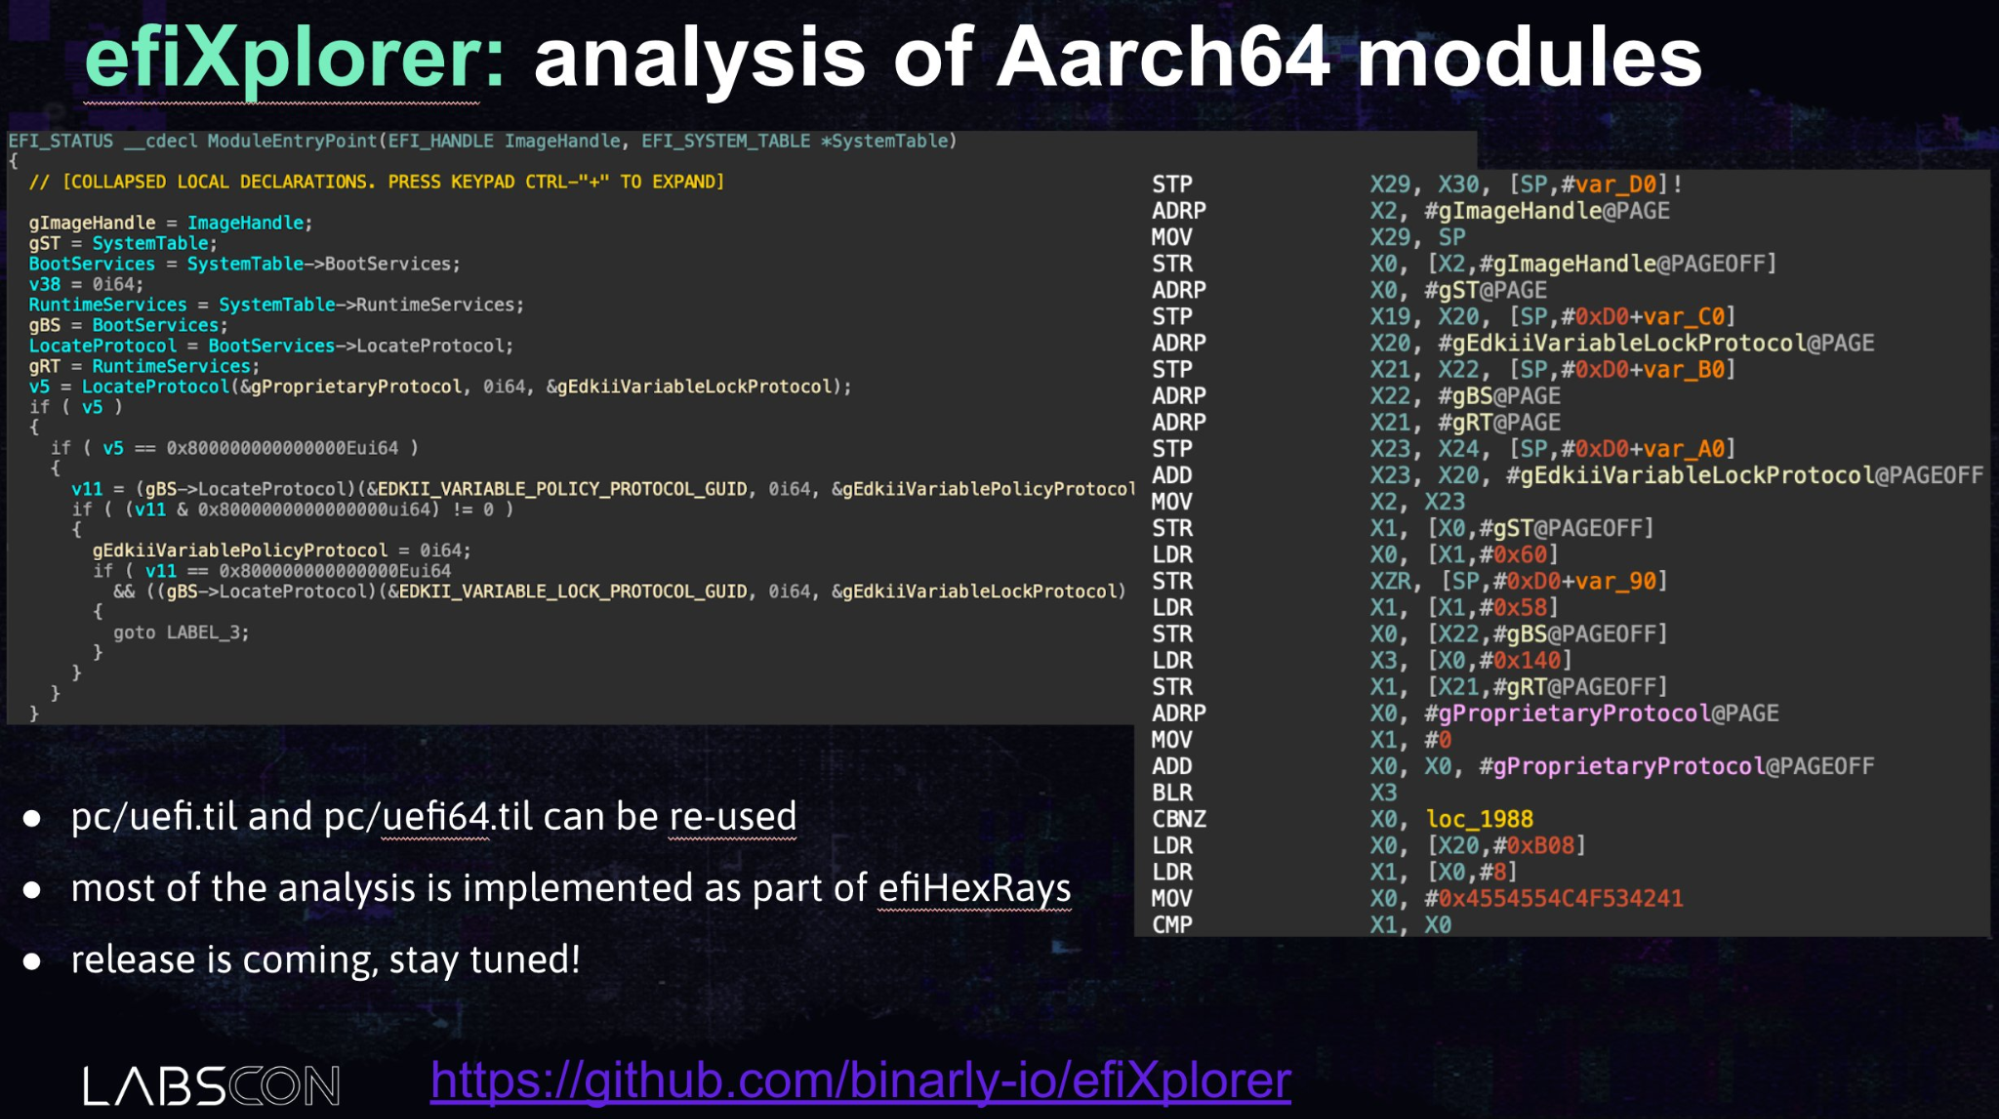This screenshot has width=1999, height=1119.
Task: Click the EDKII_VARIABLE_POLICY_PROTOCOL_GUID identifier
Action: tap(562, 489)
